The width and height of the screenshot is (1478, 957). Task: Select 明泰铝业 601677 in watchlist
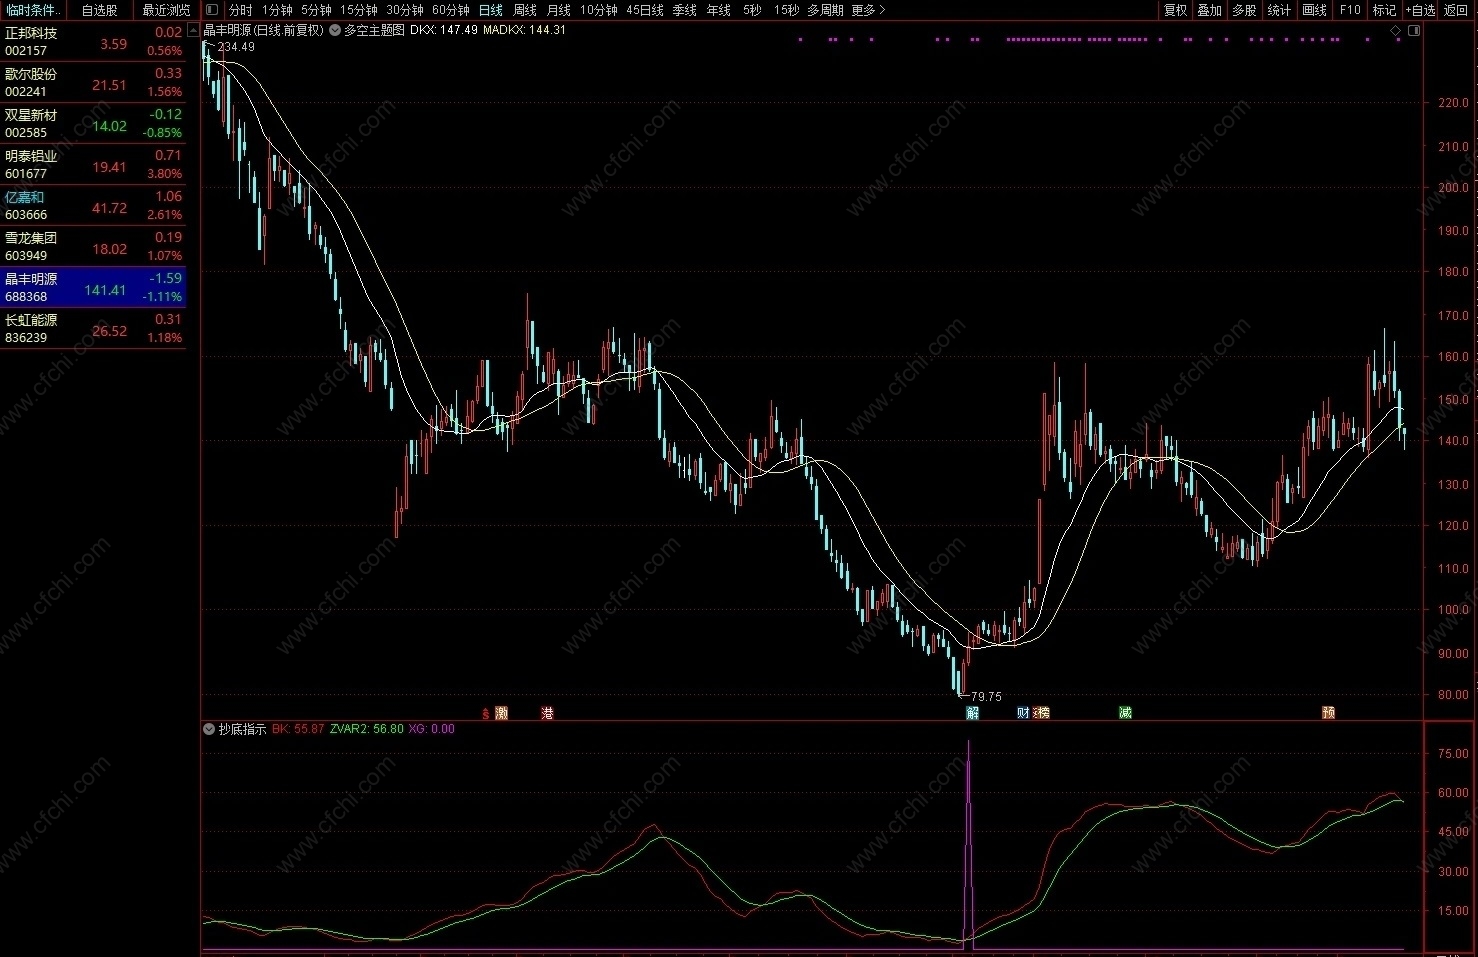coord(93,165)
